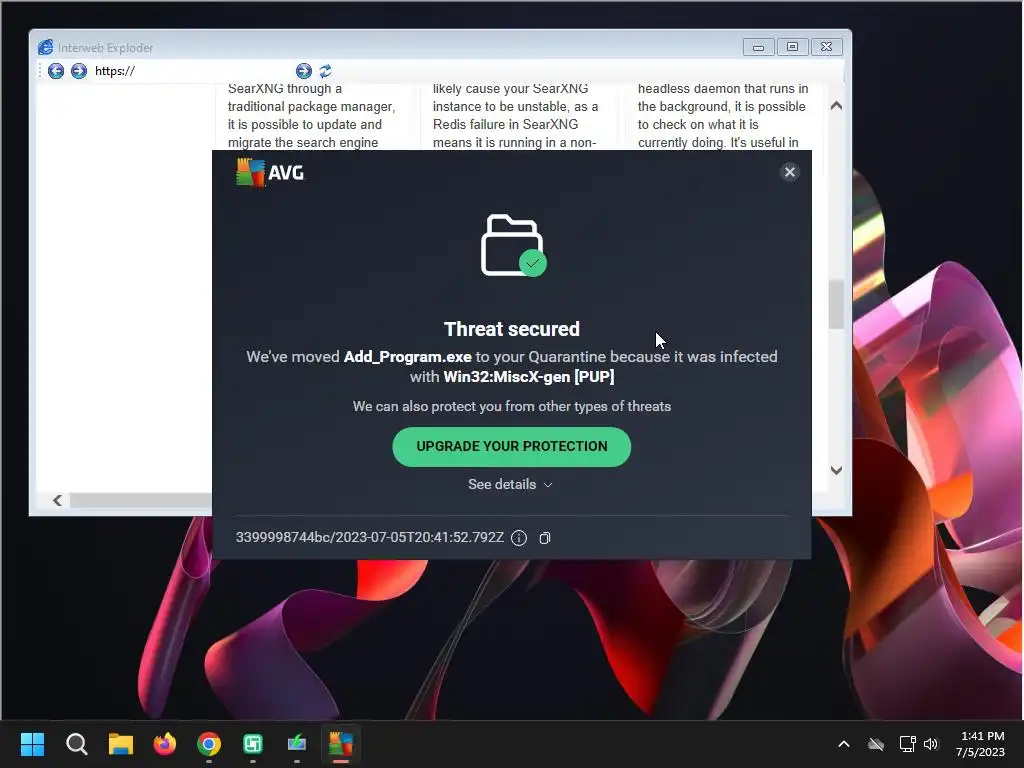The width and height of the screenshot is (1024, 768).
Task: Open the green app icon on taskbar
Action: coord(253,744)
